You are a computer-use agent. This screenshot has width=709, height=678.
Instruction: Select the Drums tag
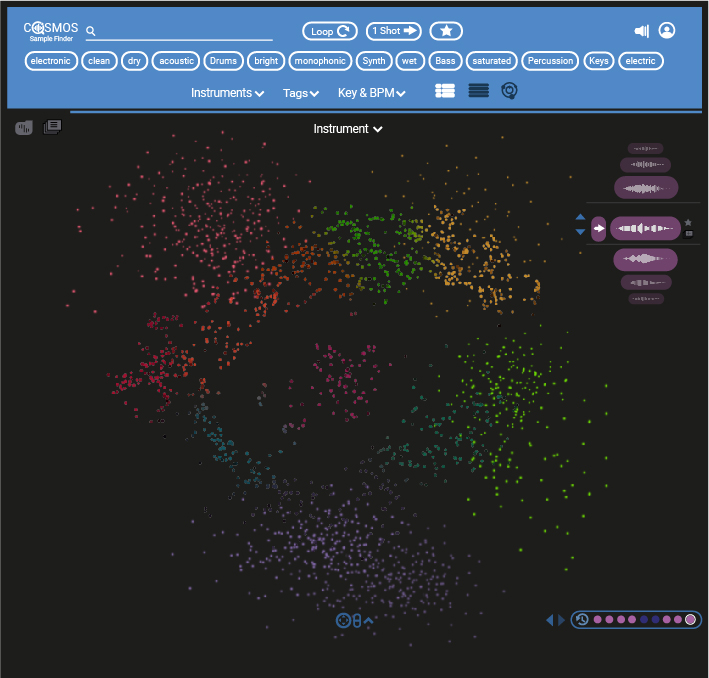[223, 61]
